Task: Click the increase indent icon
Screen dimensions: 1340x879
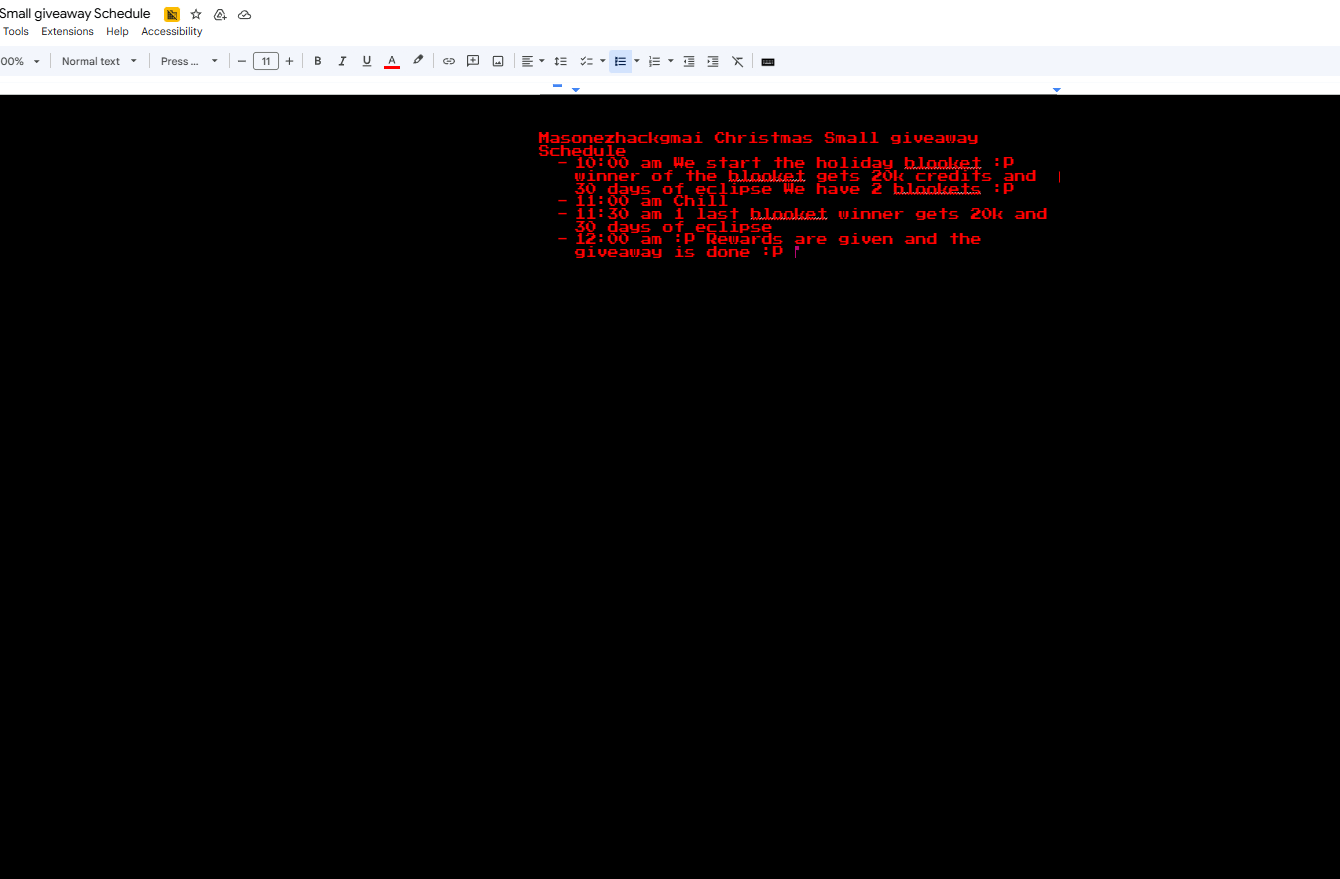Action: (713, 62)
